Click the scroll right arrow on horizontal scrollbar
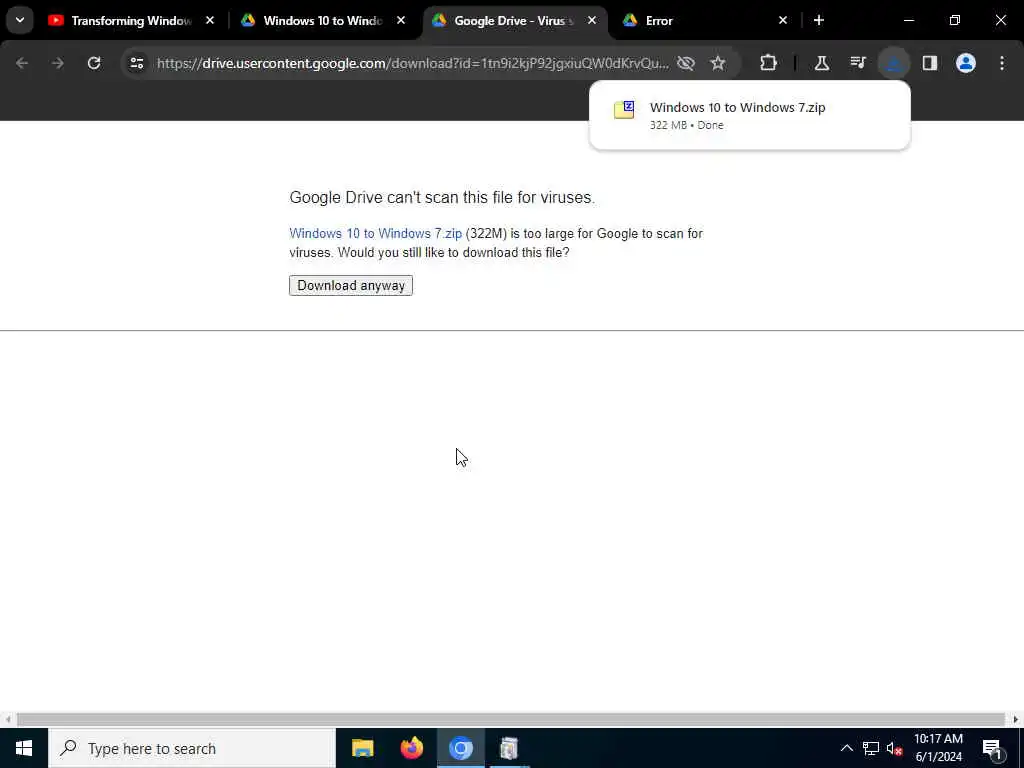The width and height of the screenshot is (1024, 768). (x=1016, y=719)
